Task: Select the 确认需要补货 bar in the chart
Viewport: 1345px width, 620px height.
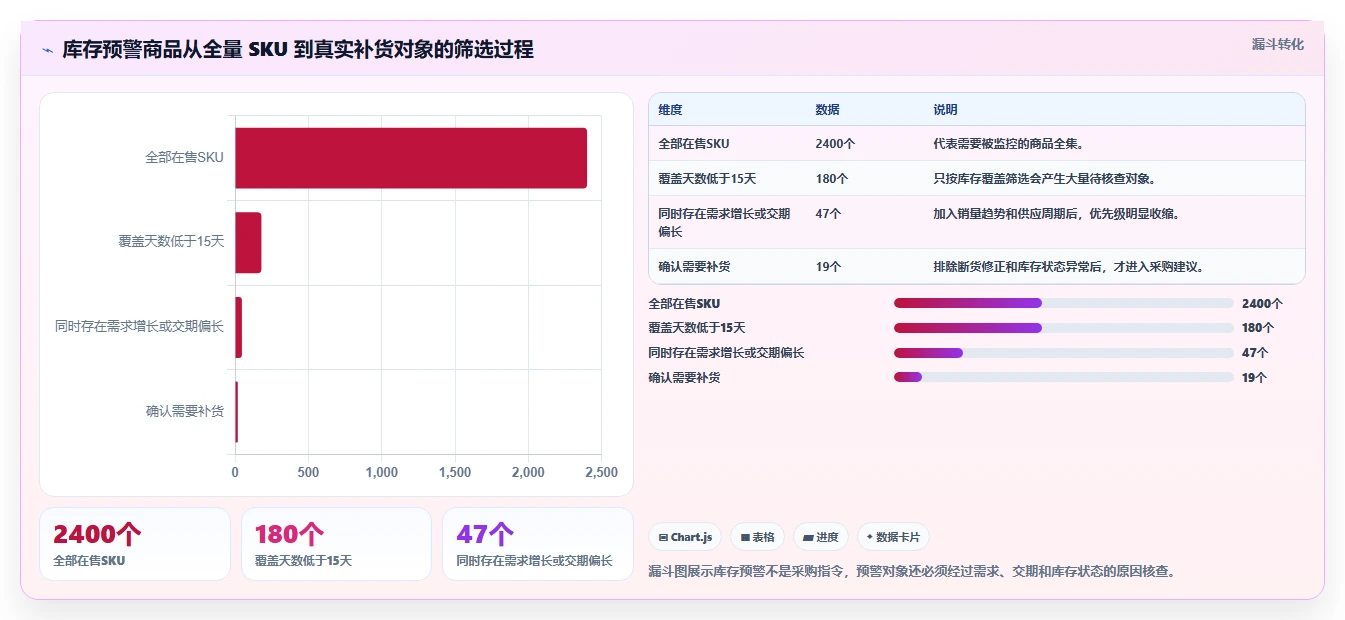Action: pyautogui.click(x=237, y=412)
